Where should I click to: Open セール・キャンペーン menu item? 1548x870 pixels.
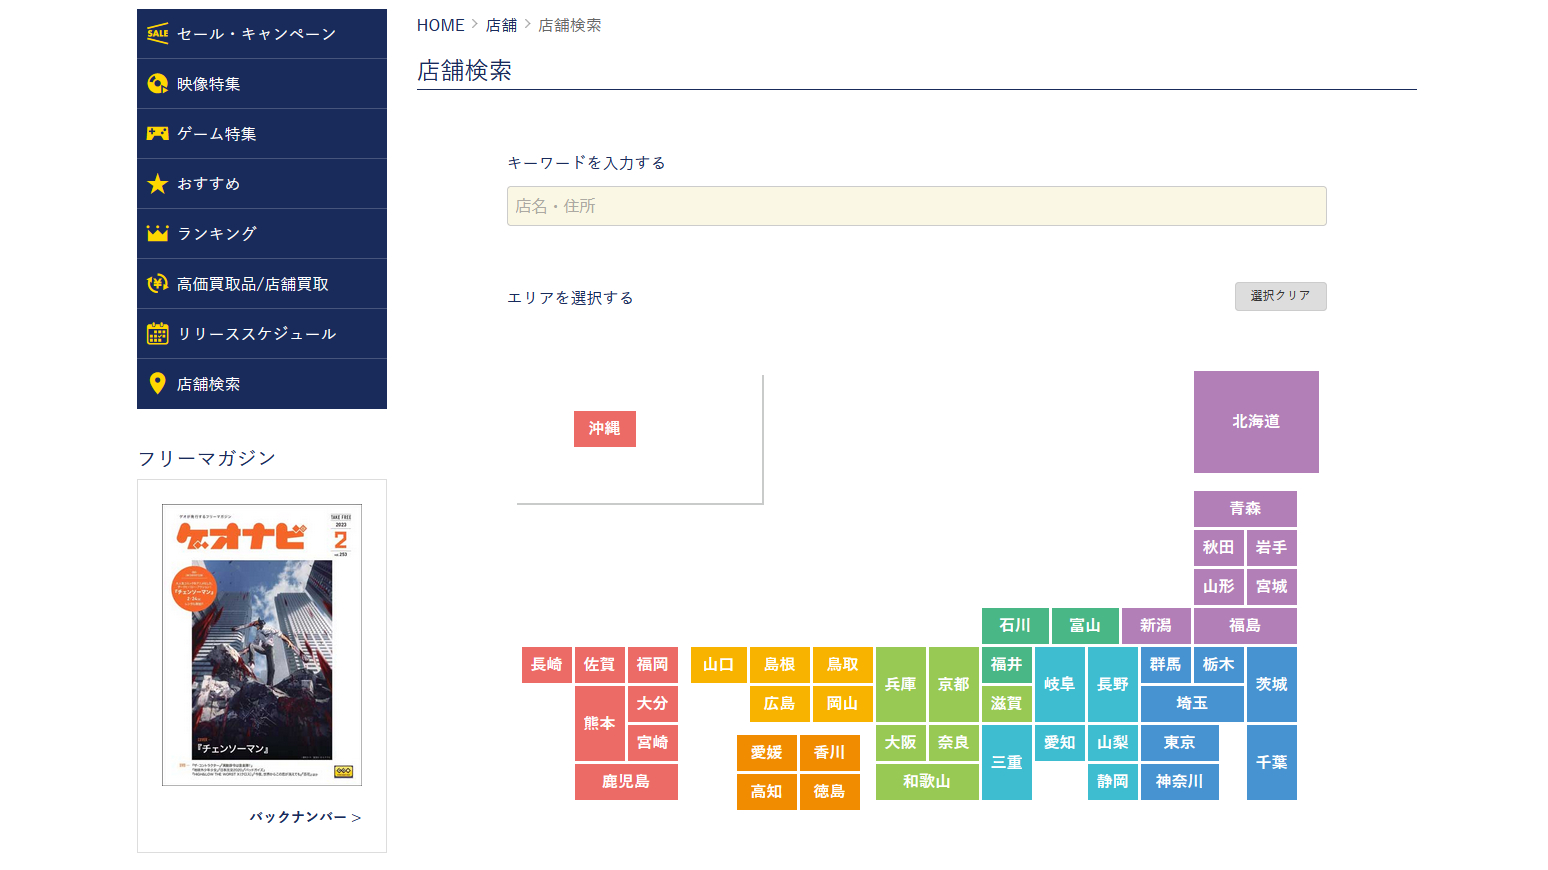(262, 34)
